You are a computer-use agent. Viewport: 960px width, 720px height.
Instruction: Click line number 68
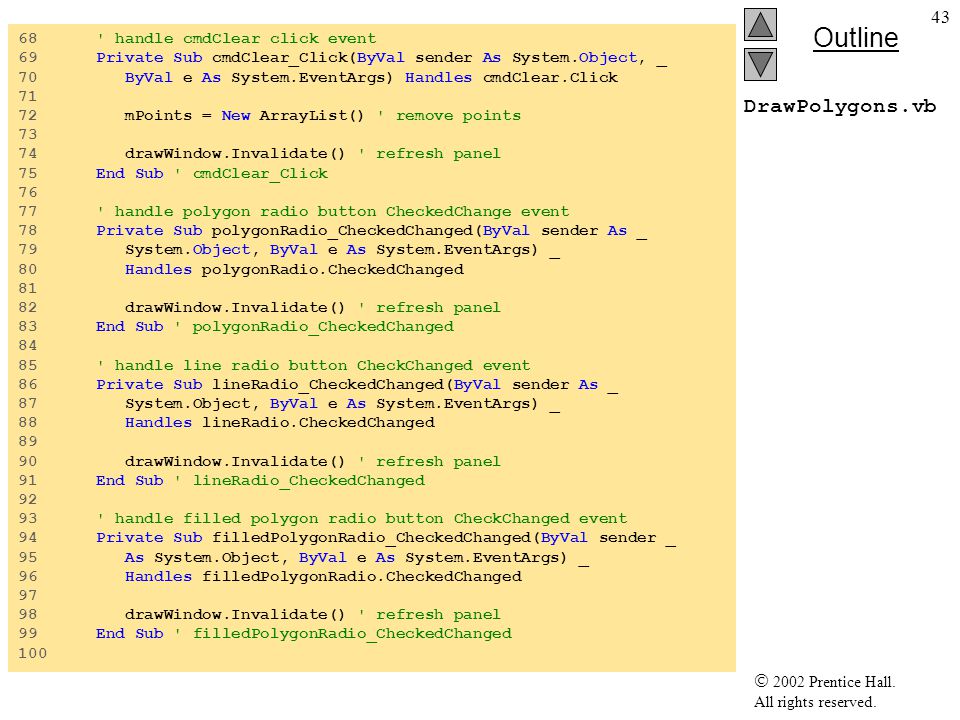pos(28,39)
